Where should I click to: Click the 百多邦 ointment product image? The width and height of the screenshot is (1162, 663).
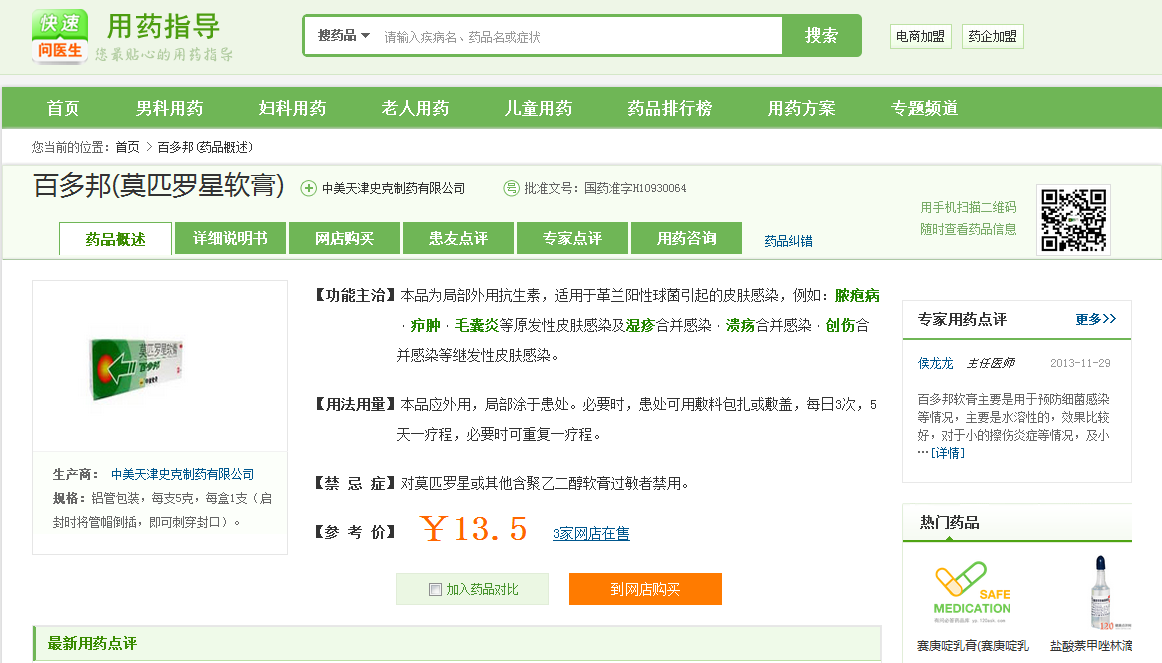click(x=136, y=368)
